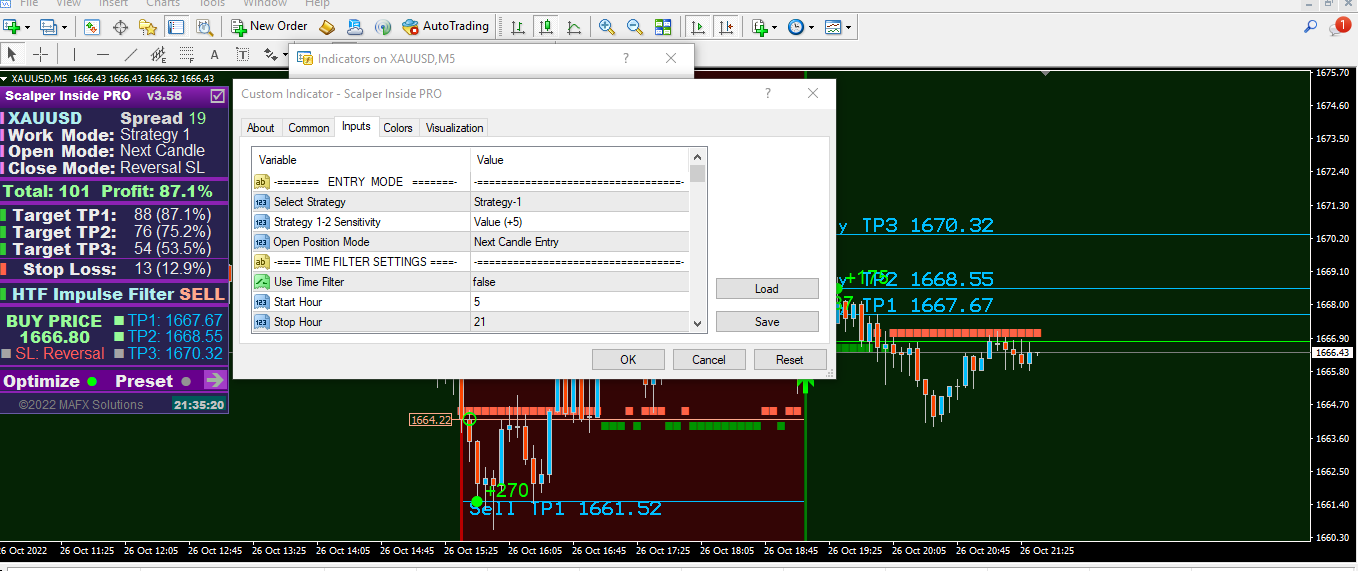
Task: Toggle Auto Scroll chart icon
Action: (698, 27)
